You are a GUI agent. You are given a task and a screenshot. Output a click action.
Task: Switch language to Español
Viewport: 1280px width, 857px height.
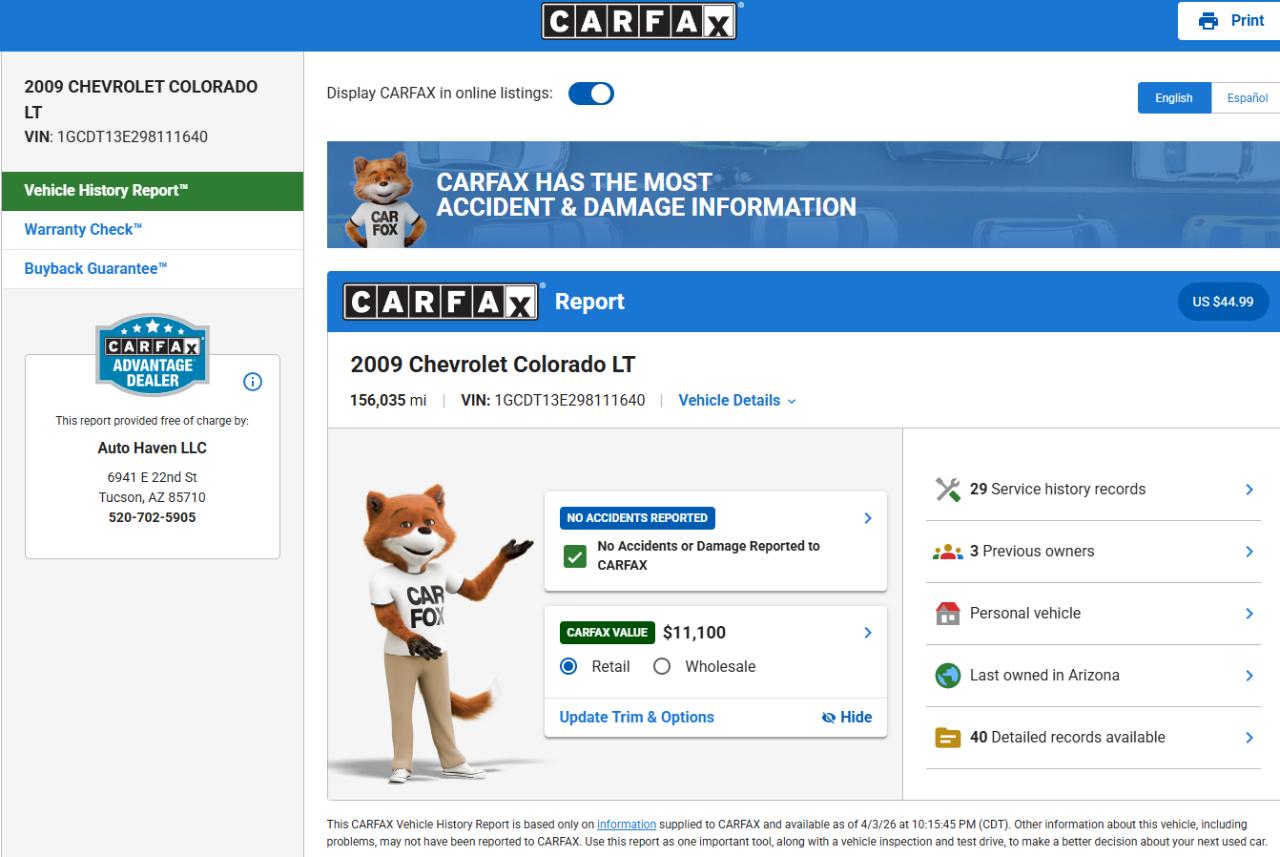[x=1246, y=98]
